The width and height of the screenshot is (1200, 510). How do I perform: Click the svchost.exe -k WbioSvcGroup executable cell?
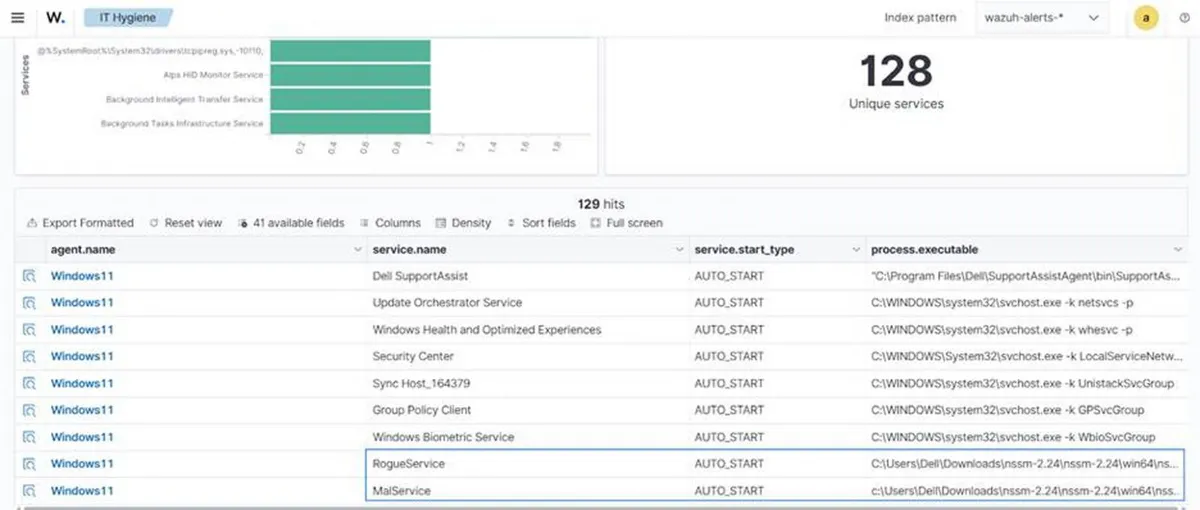(1028, 437)
